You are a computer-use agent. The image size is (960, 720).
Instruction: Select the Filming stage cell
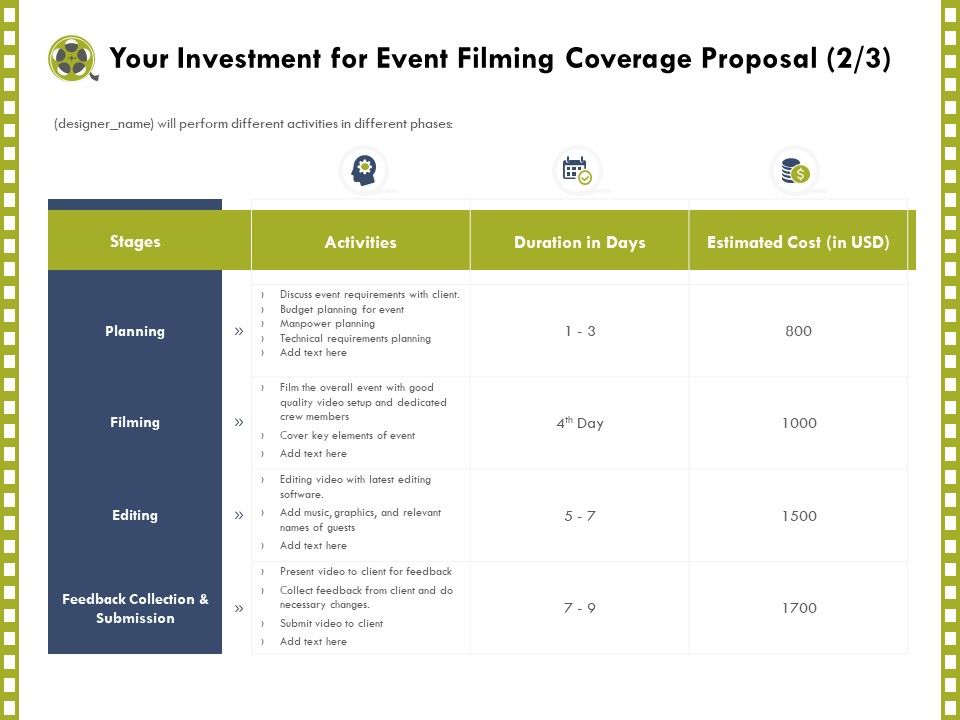tap(135, 422)
